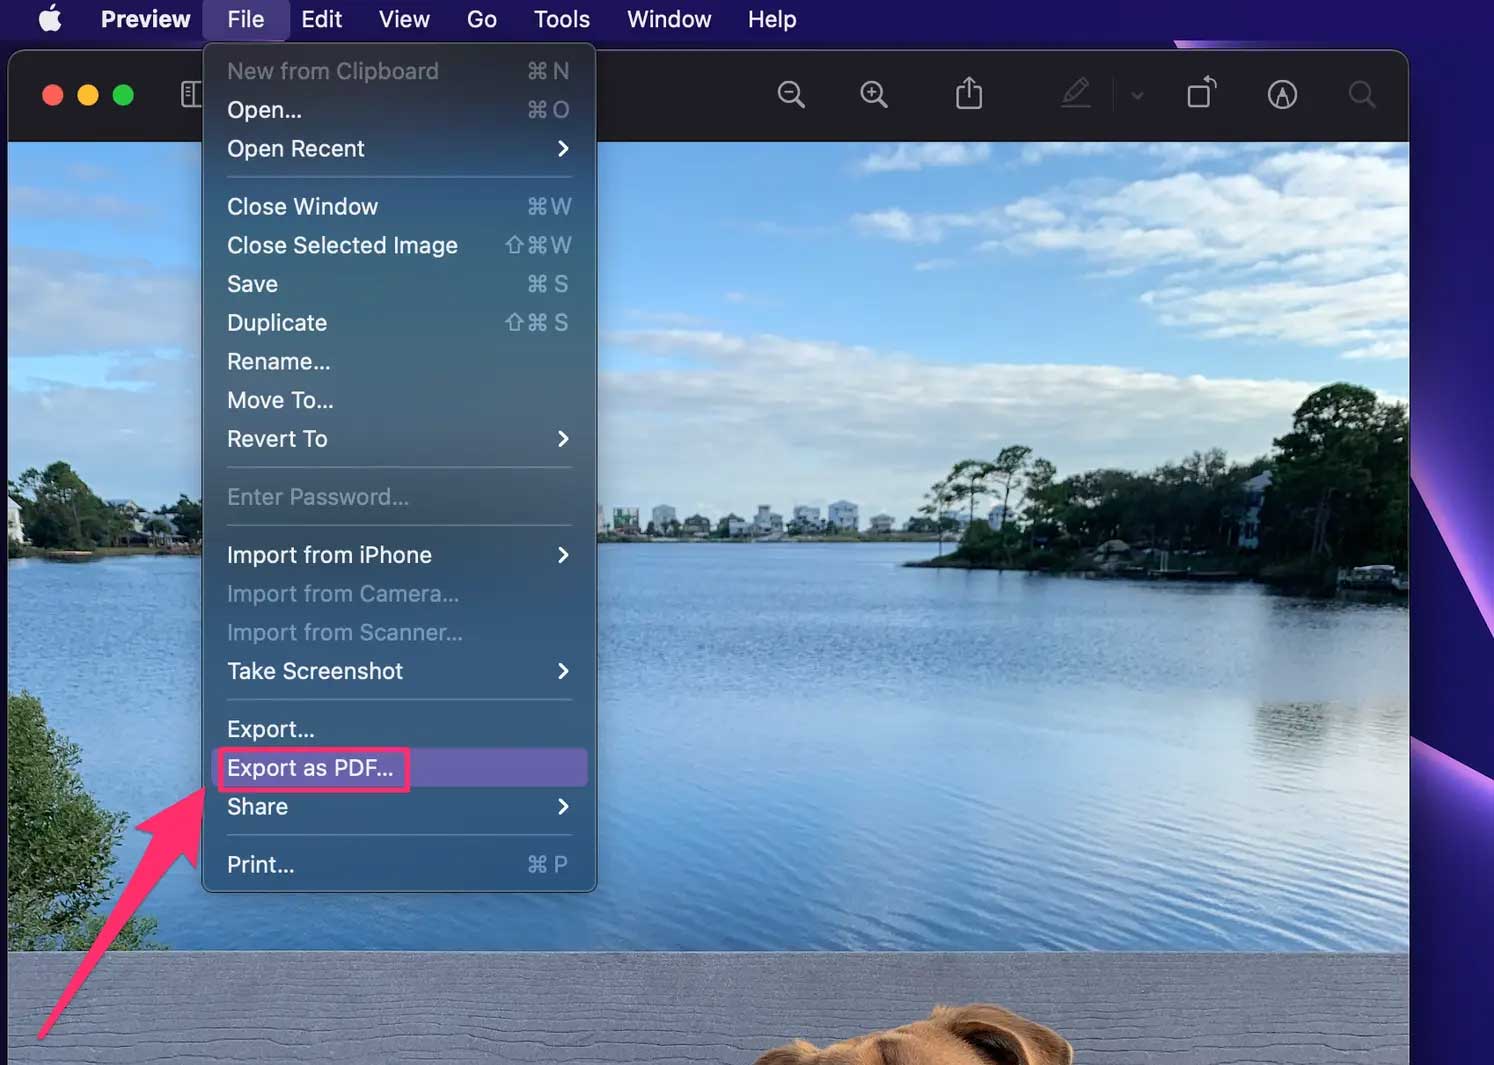The image size is (1494, 1065).
Task: Click the red close window button
Action: tap(53, 95)
